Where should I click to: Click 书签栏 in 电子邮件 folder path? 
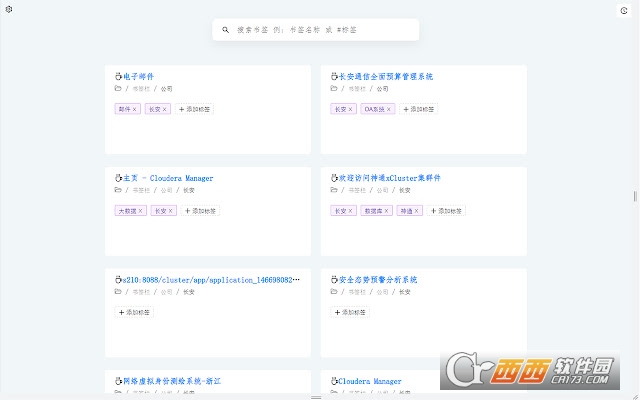pyautogui.click(x=141, y=89)
